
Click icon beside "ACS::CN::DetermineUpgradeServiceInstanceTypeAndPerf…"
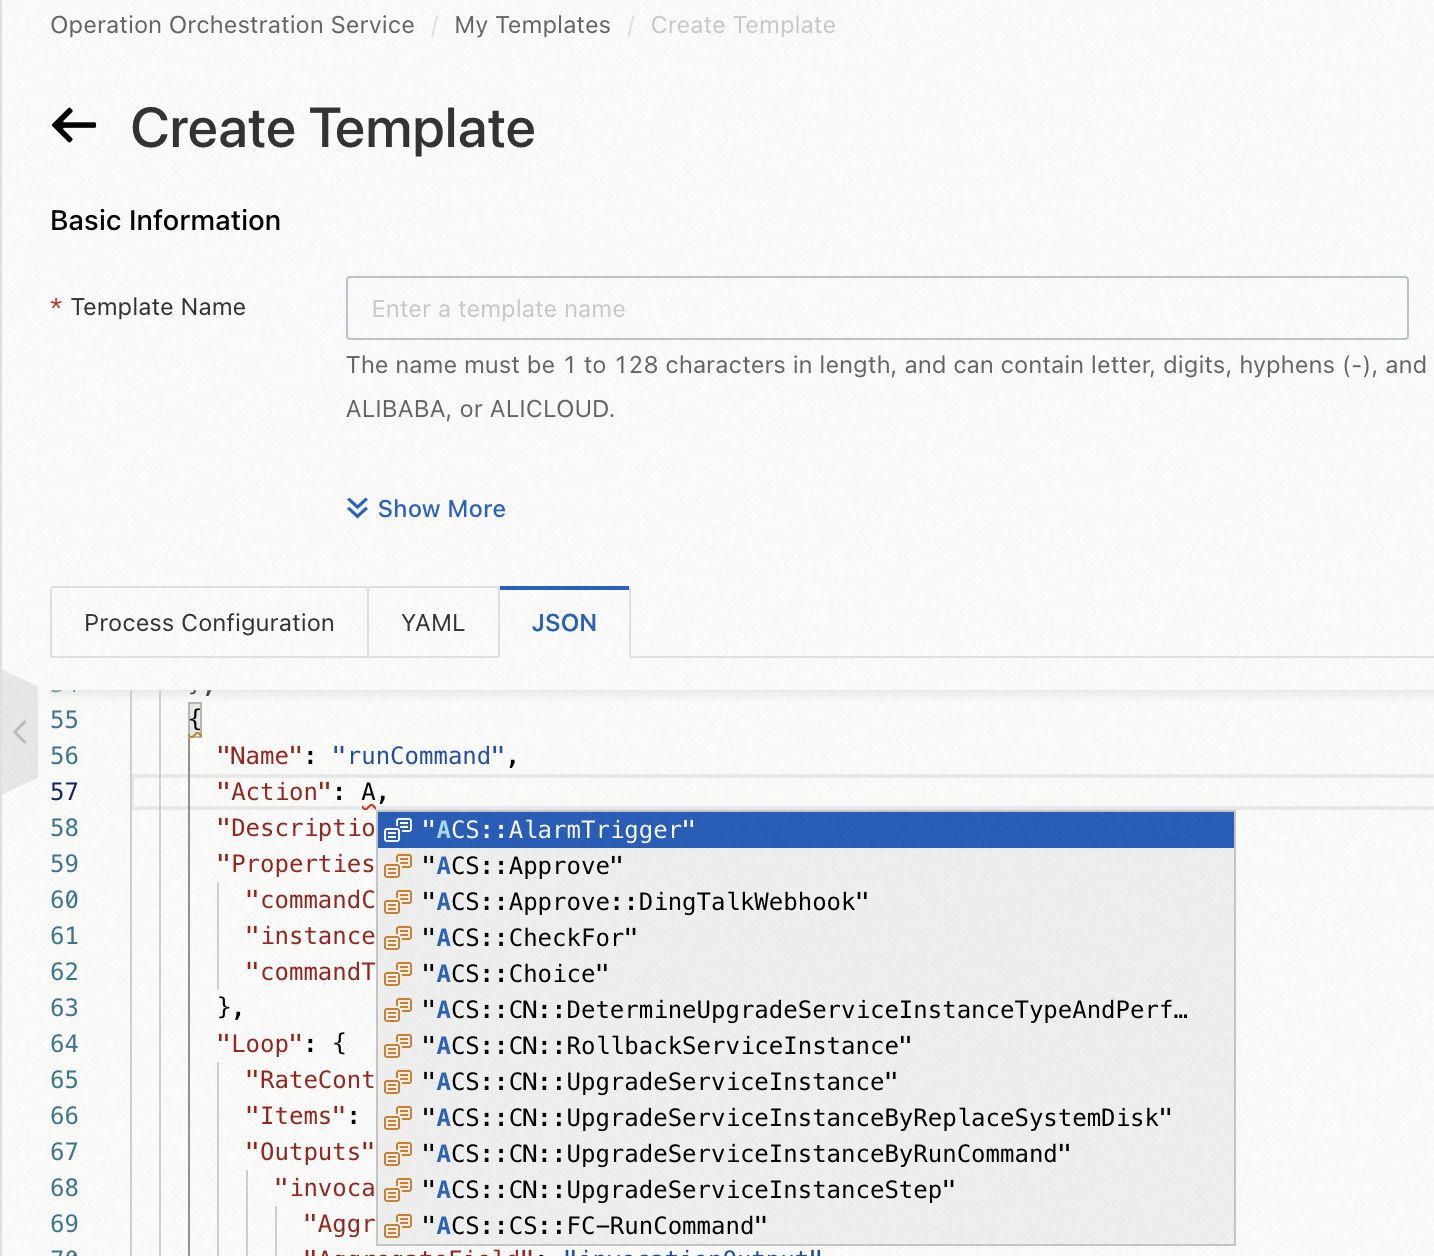398,1010
